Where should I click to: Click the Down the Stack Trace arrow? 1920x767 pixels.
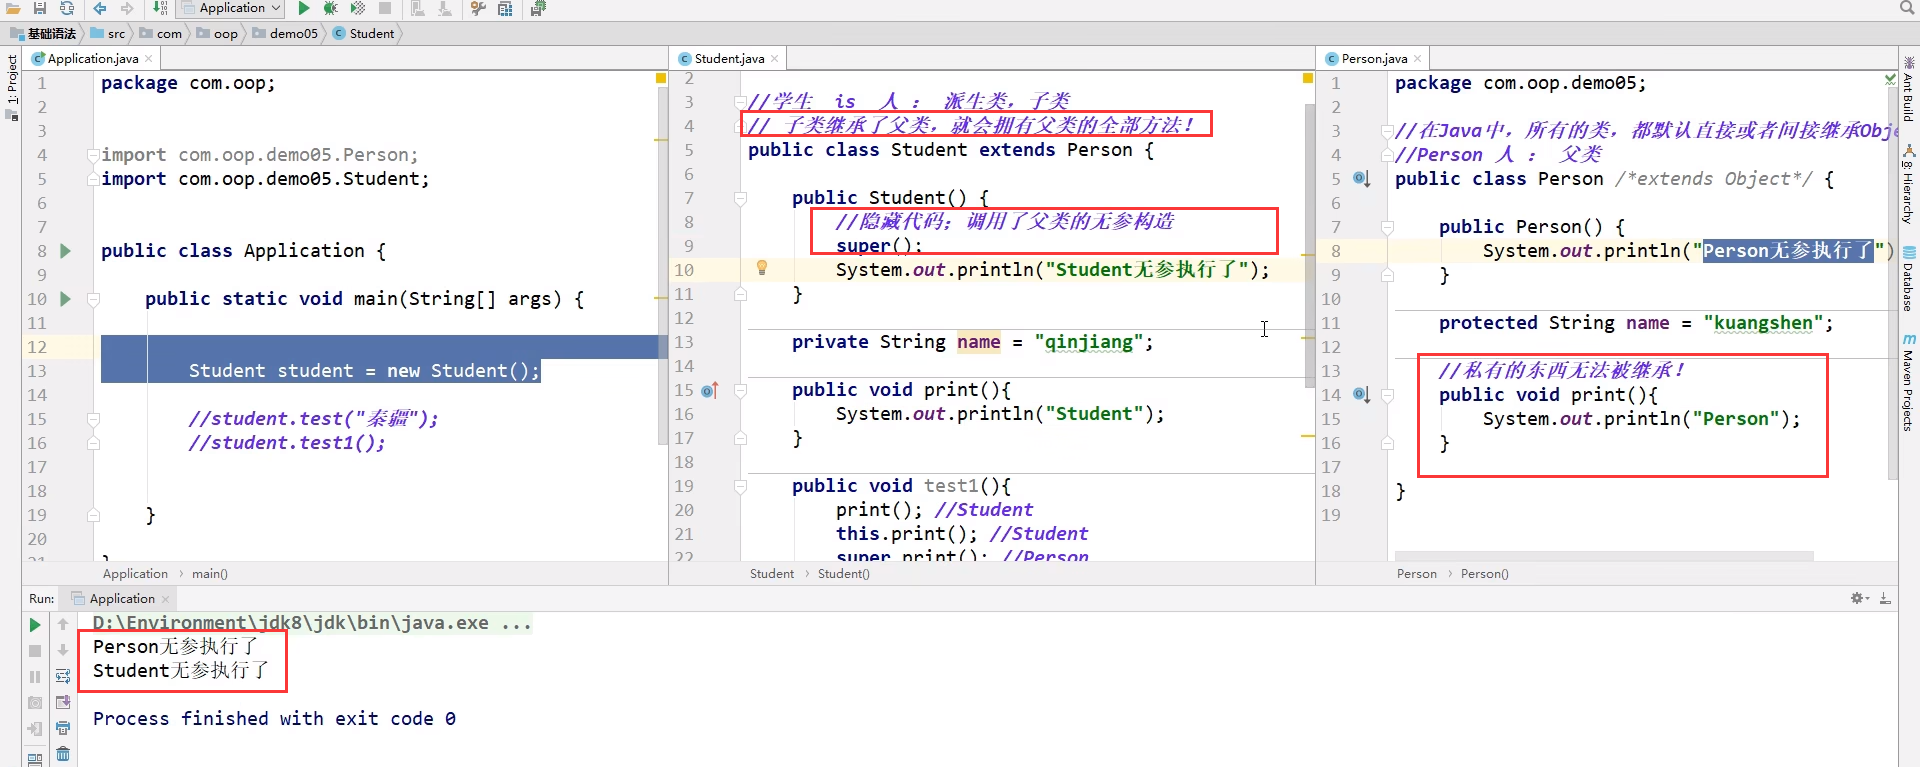click(x=63, y=650)
